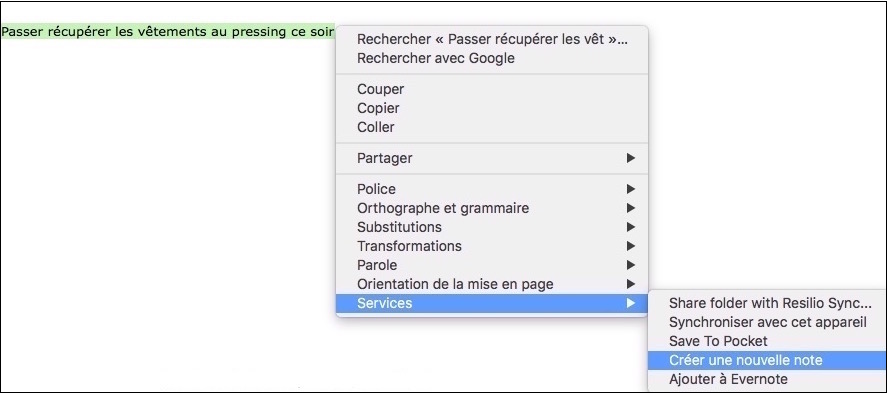Expand the arrow beside Police
The height and width of the screenshot is (393, 887).
pos(631,189)
